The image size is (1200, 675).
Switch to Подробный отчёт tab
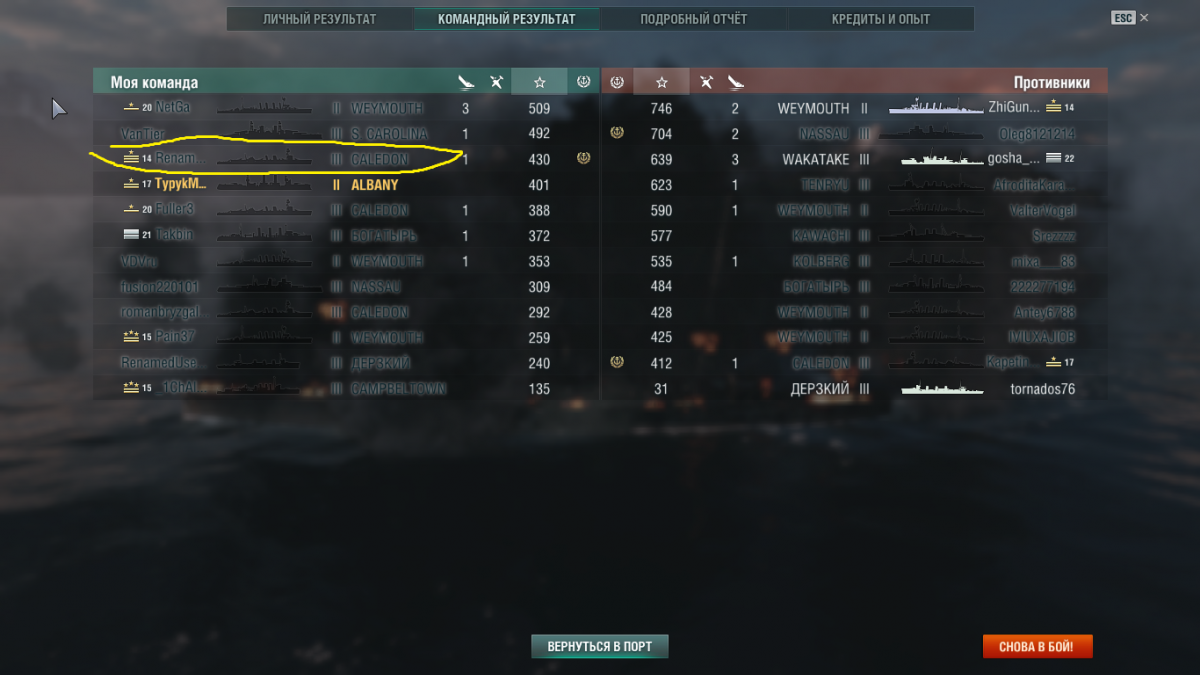pos(694,19)
